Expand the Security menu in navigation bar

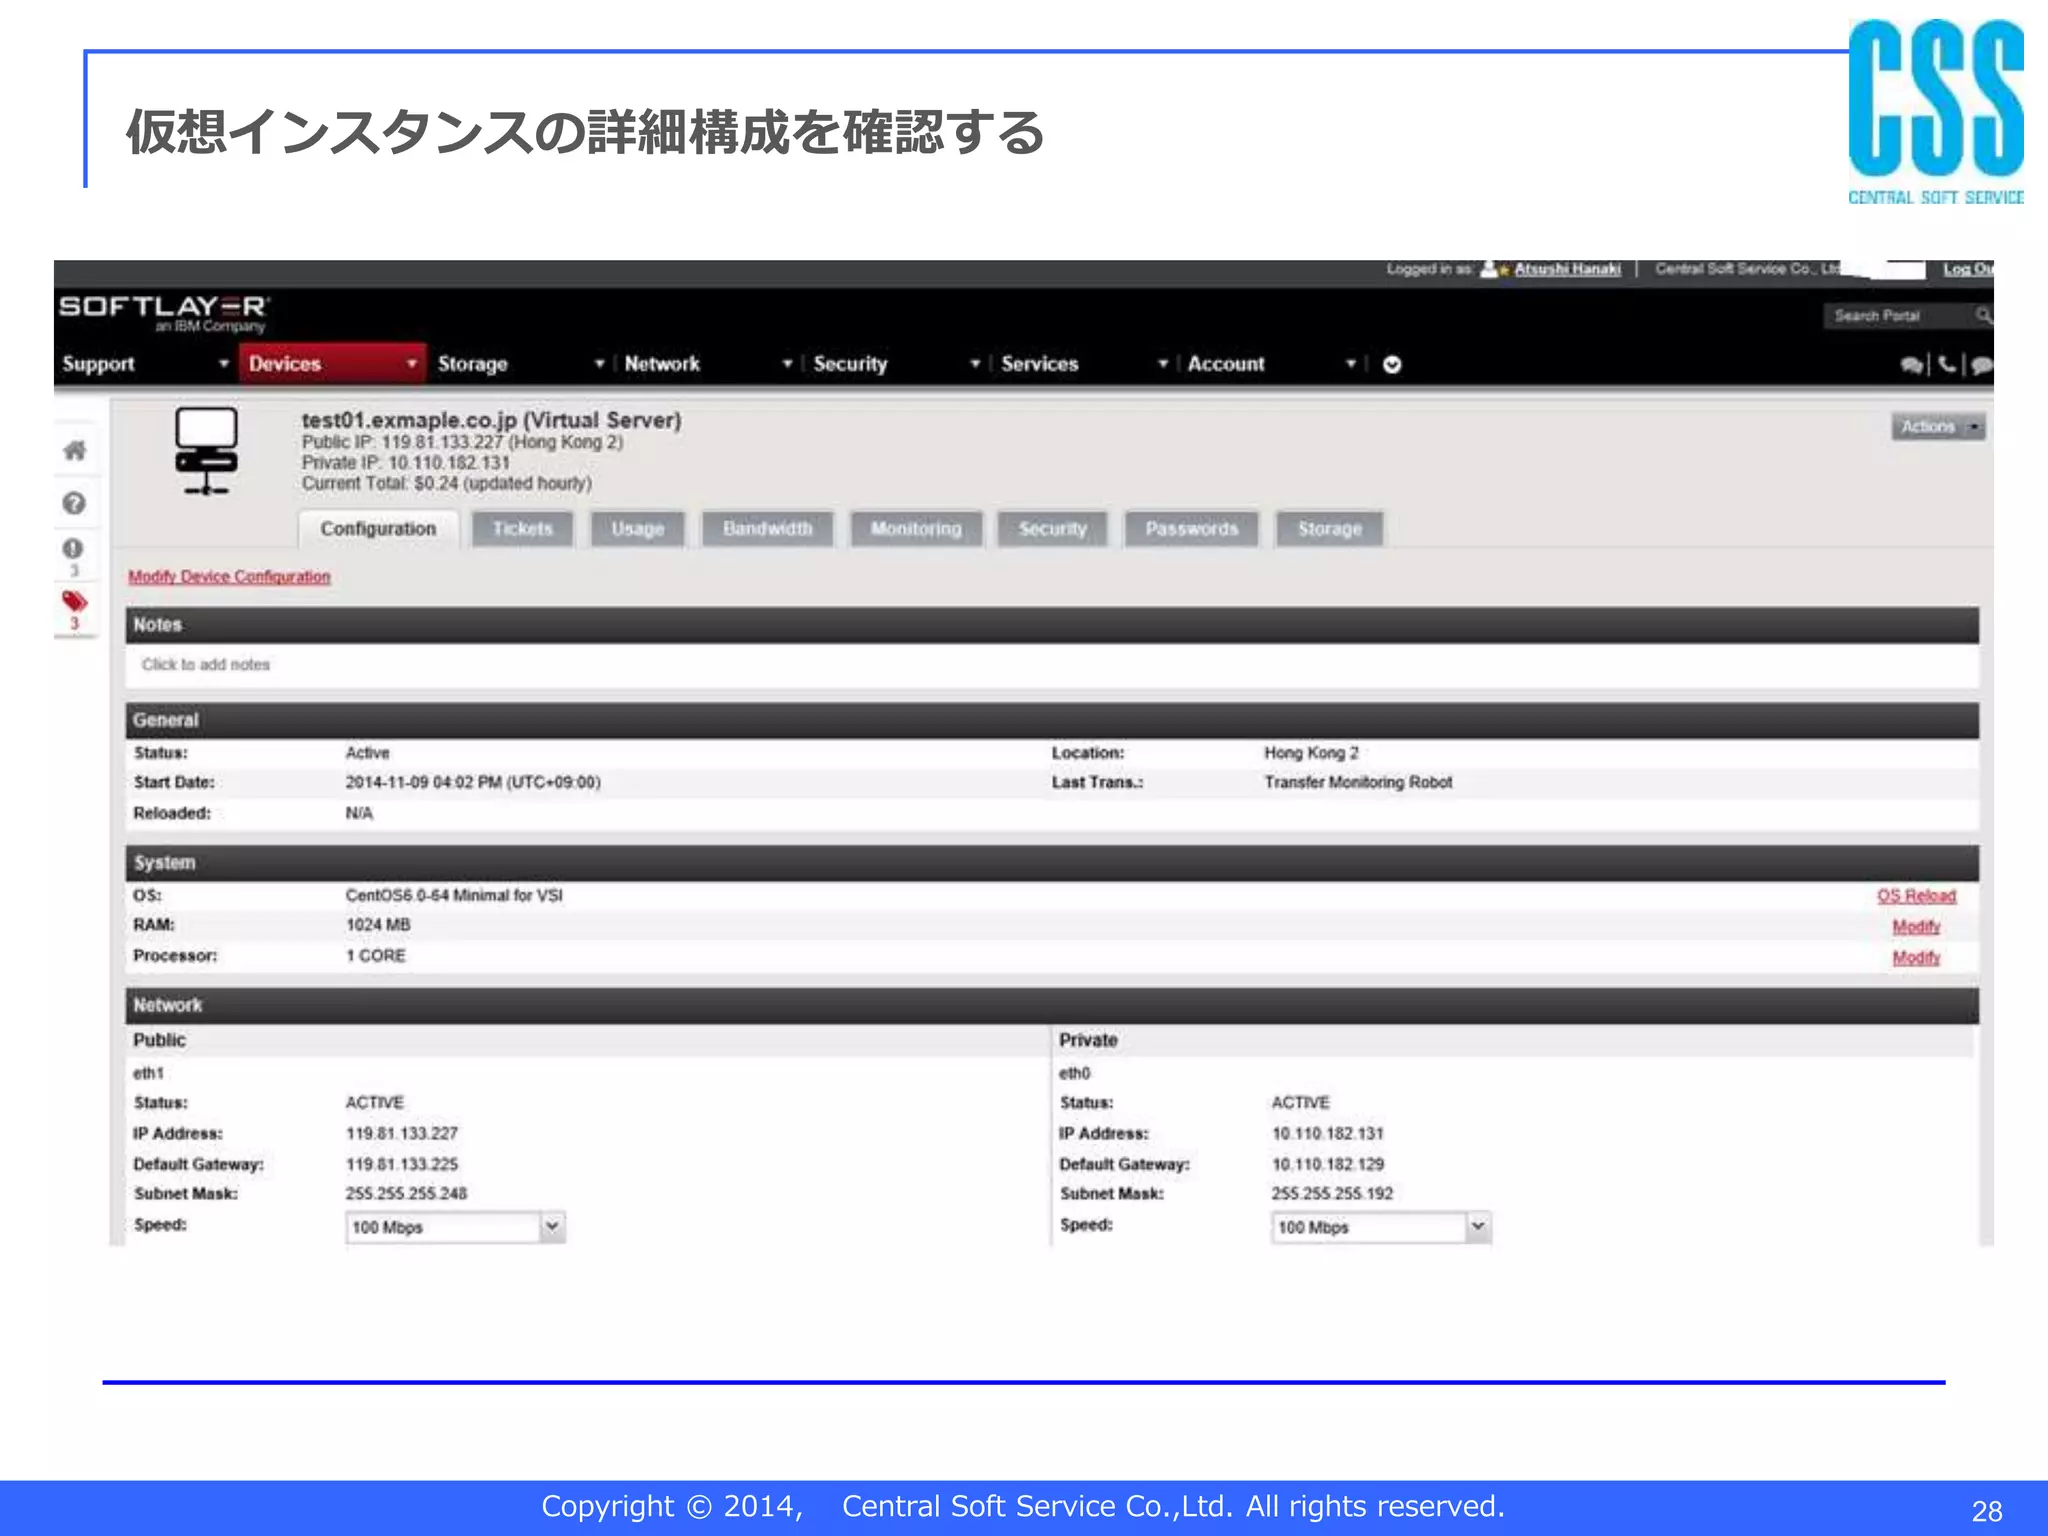(x=895, y=364)
